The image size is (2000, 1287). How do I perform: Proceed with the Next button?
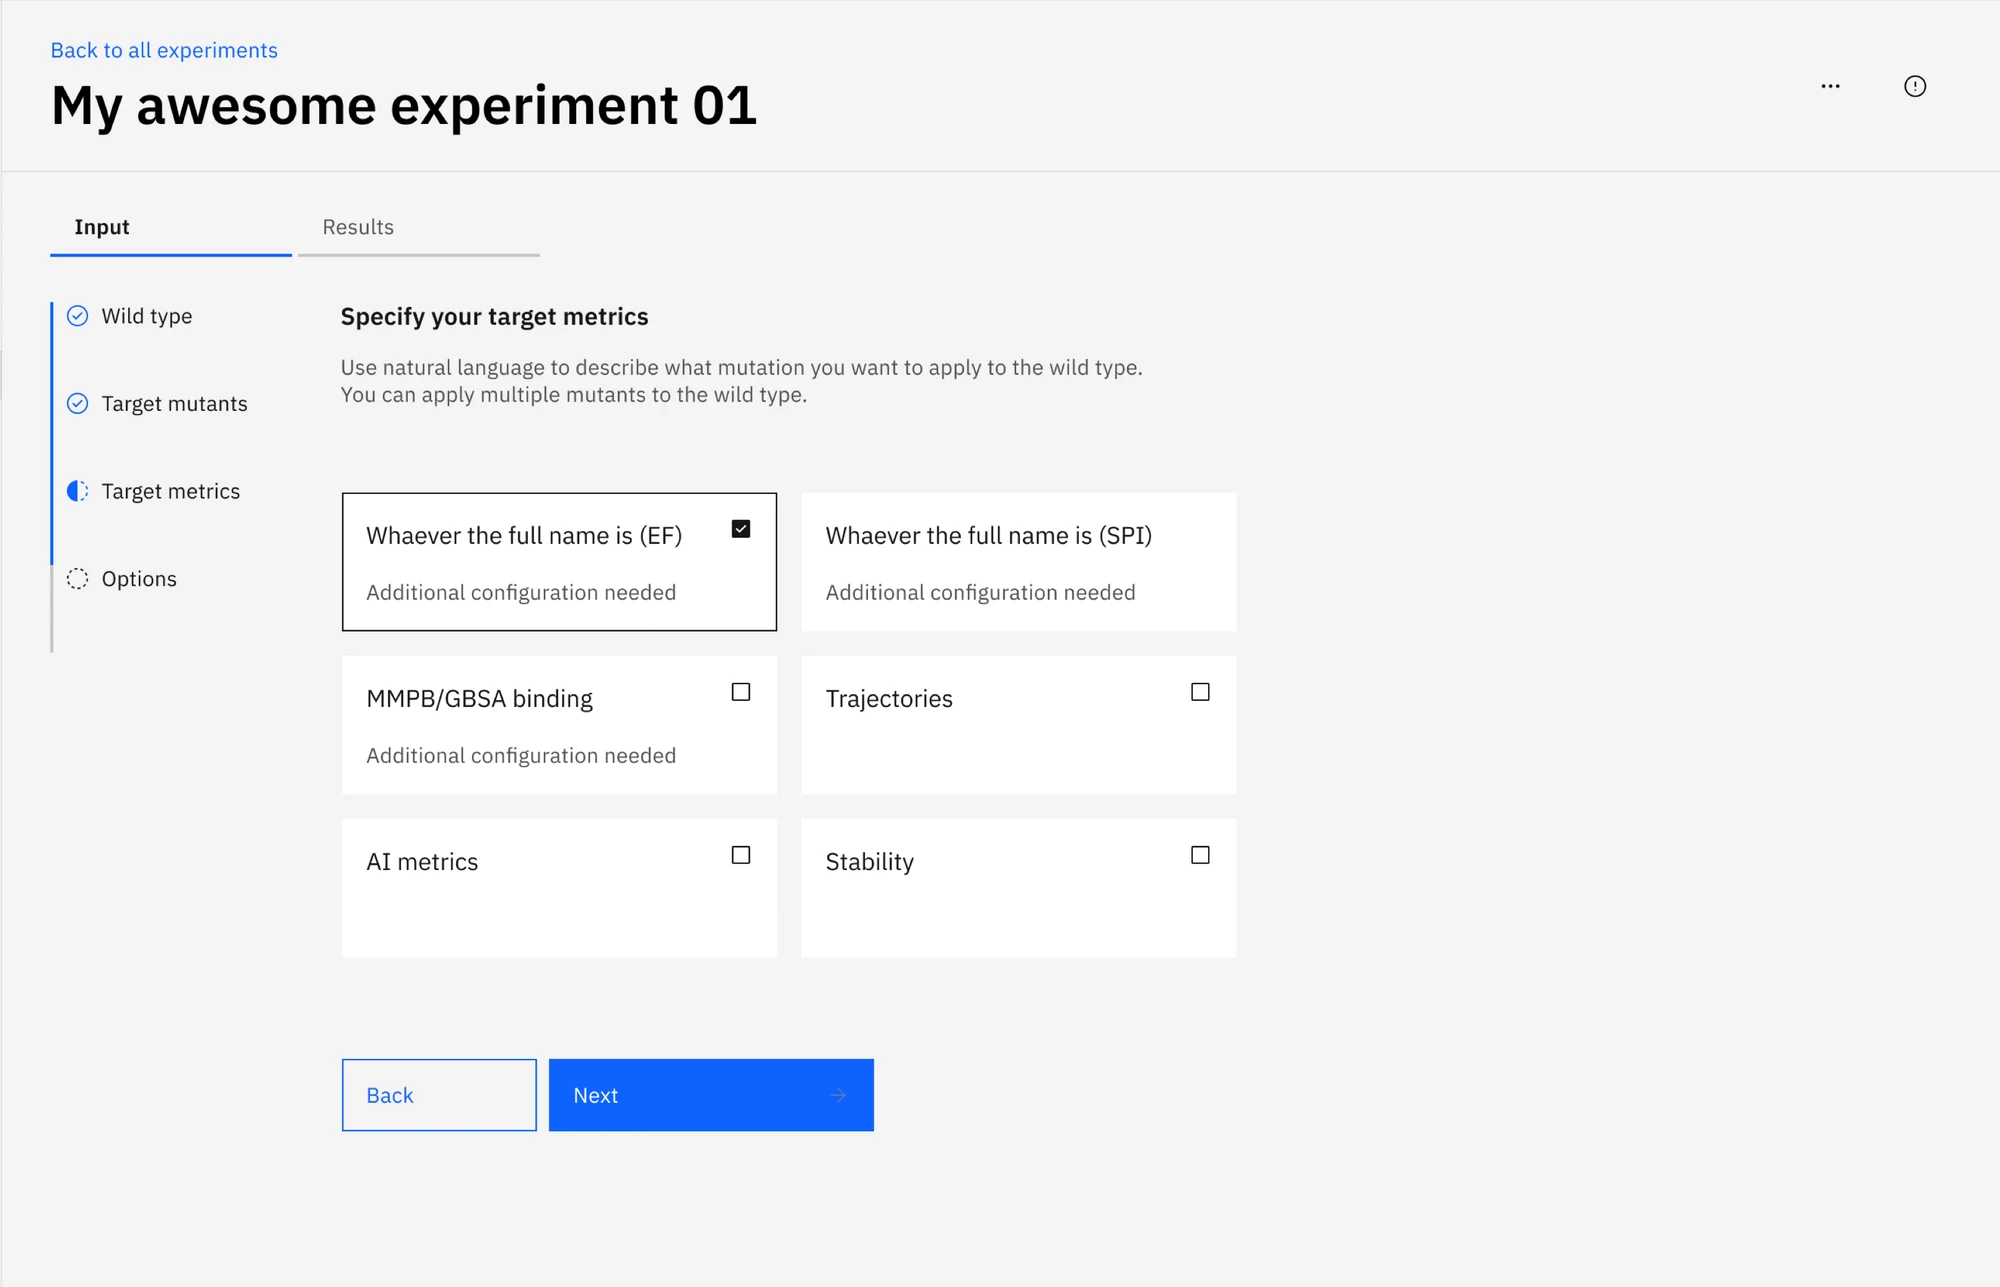pos(711,1095)
